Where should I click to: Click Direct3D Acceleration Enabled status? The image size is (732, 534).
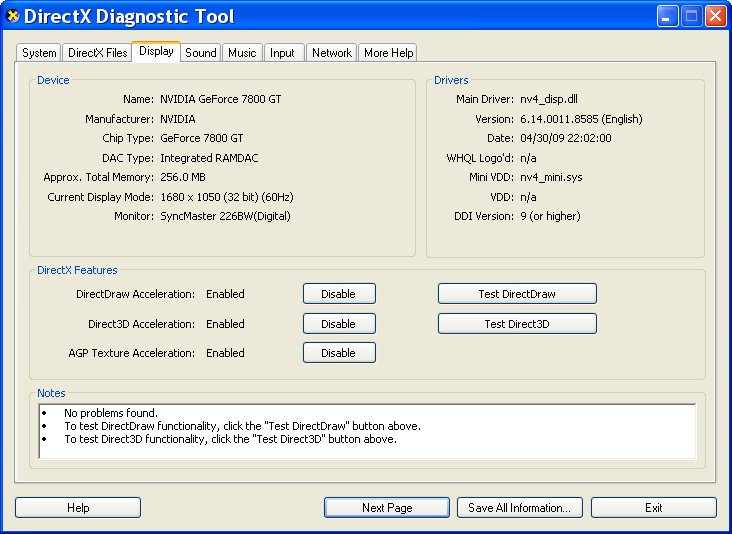point(225,324)
